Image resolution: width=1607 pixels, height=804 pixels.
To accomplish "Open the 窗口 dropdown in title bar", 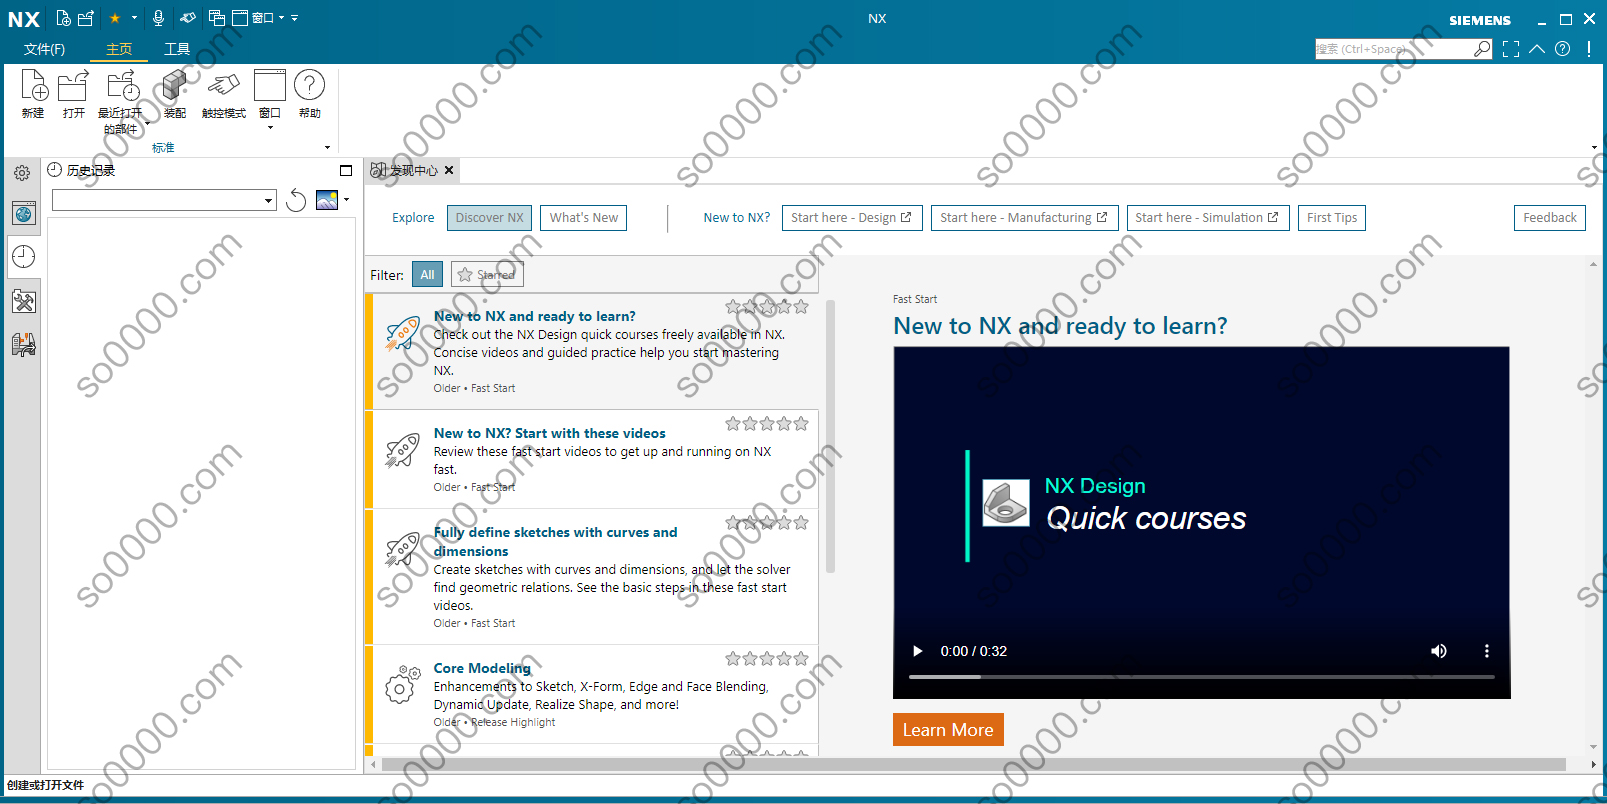I will click(x=268, y=18).
